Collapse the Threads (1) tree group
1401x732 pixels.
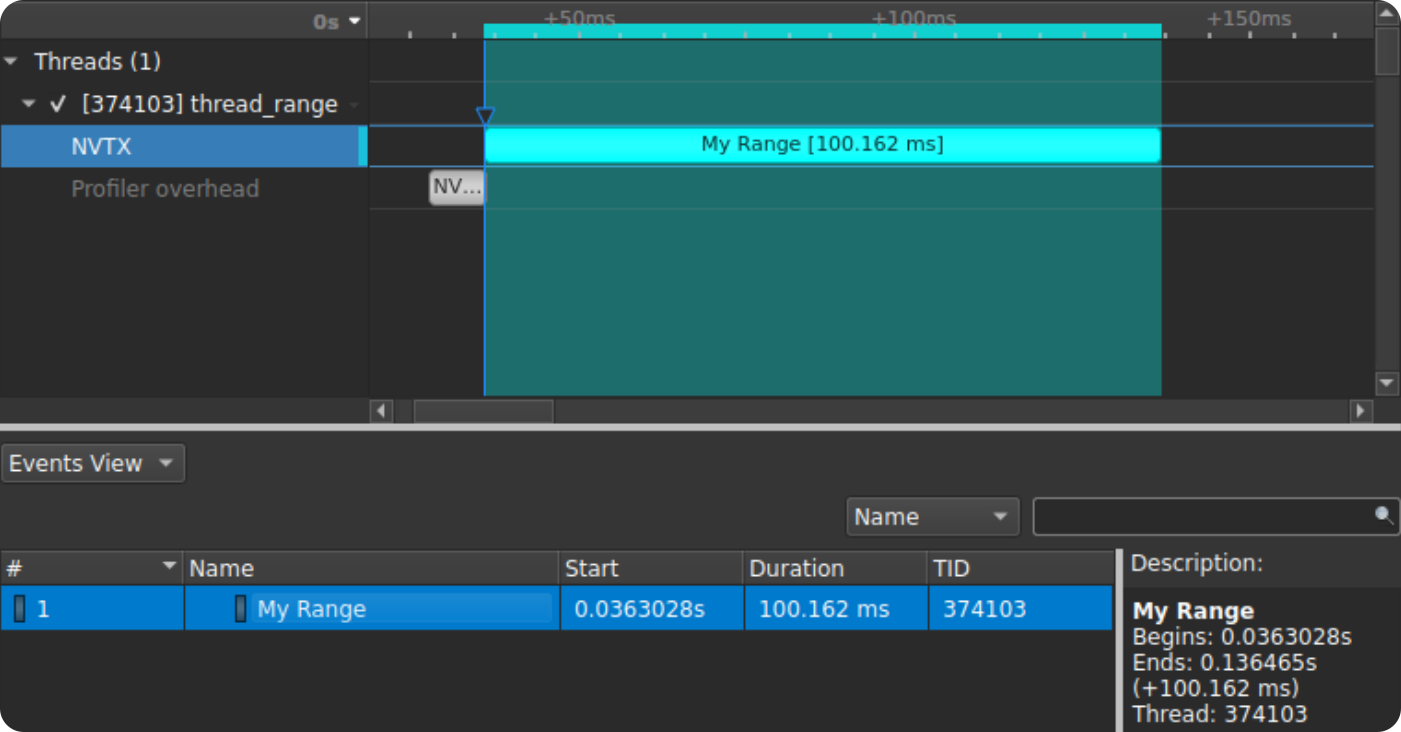(x=11, y=62)
